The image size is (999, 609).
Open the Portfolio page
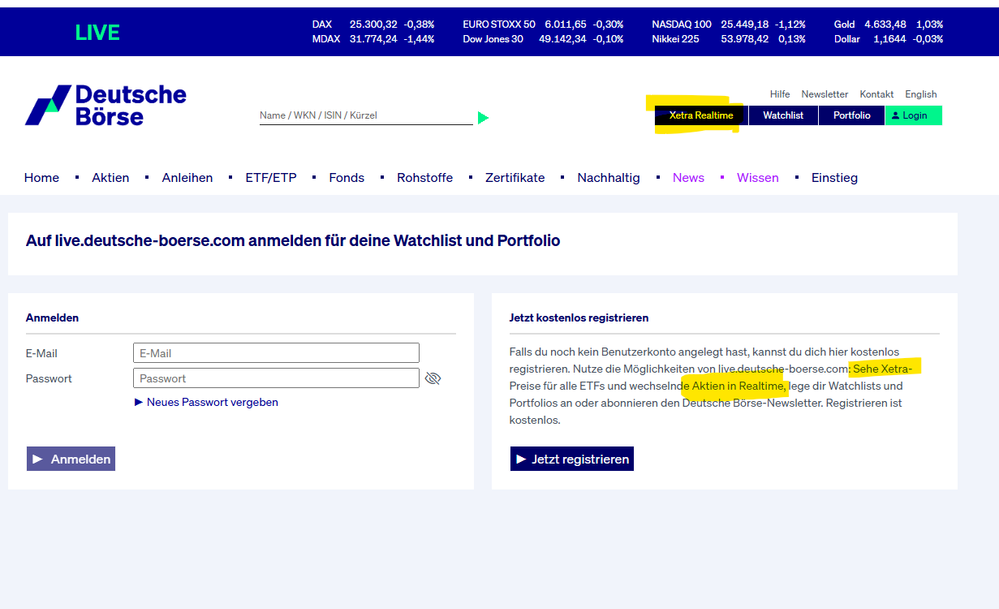pyautogui.click(x=851, y=116)
